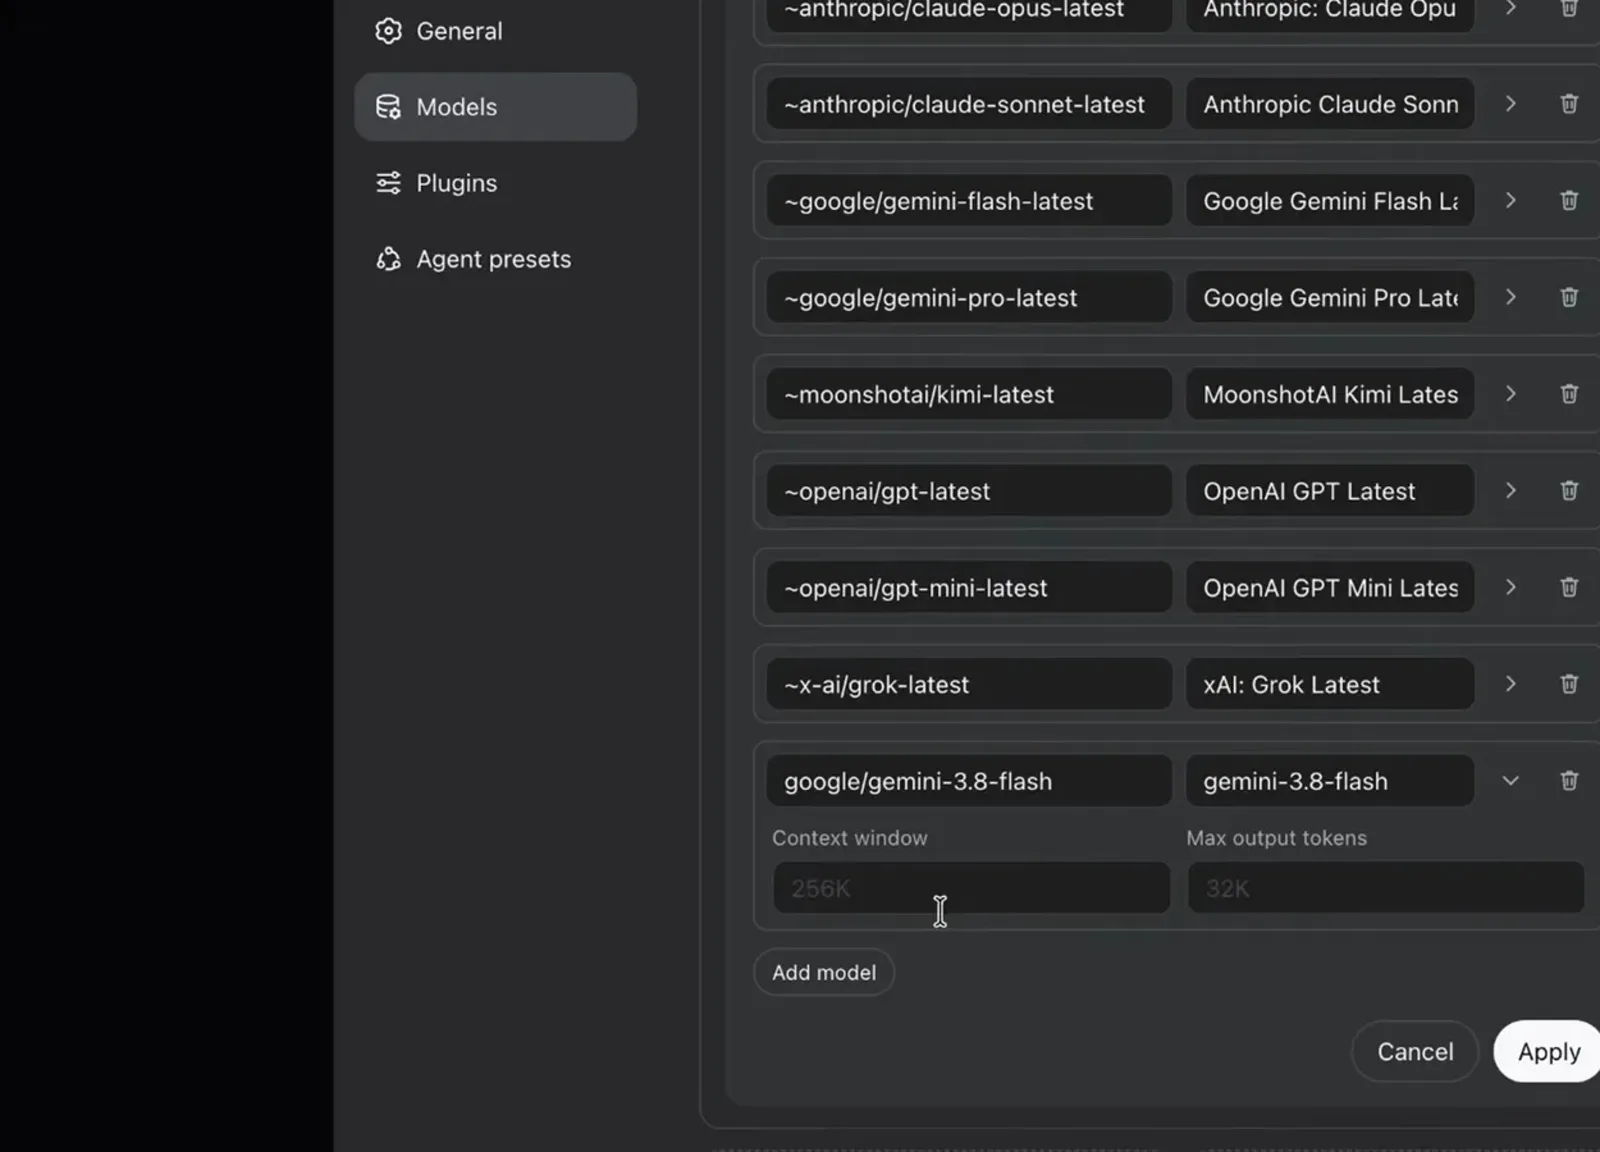The height and width of the screenshot is (1152, 1600).
Task: Click the Models database icon
Action: (x=388, y=107)
